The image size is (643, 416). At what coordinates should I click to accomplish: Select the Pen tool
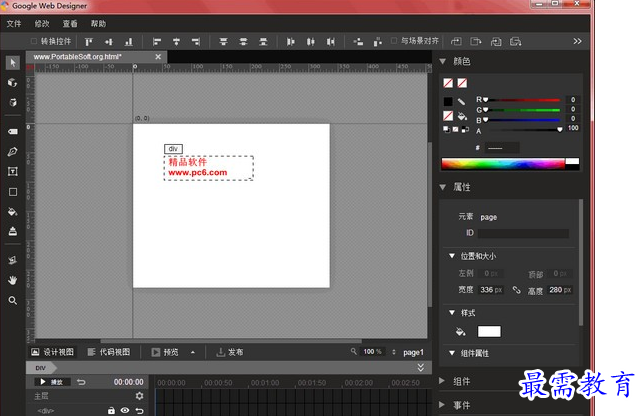13,151
